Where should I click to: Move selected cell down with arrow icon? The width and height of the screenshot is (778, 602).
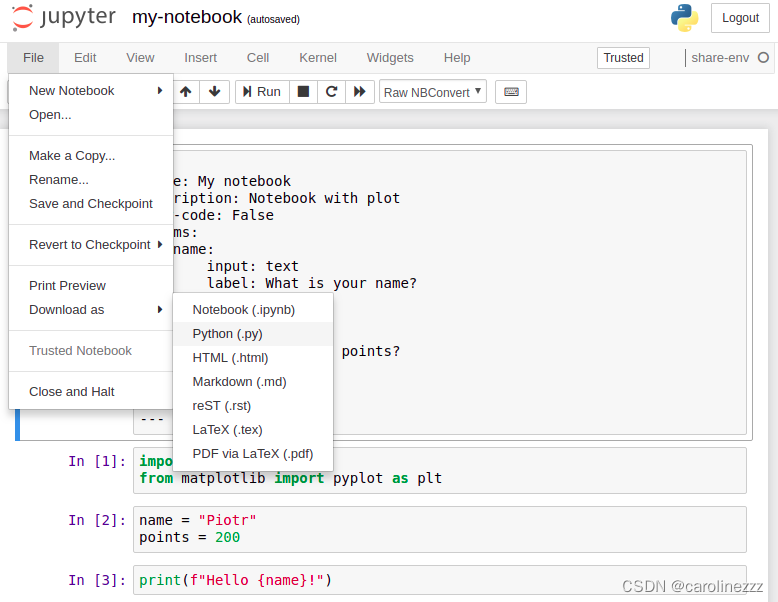[214, 92]
